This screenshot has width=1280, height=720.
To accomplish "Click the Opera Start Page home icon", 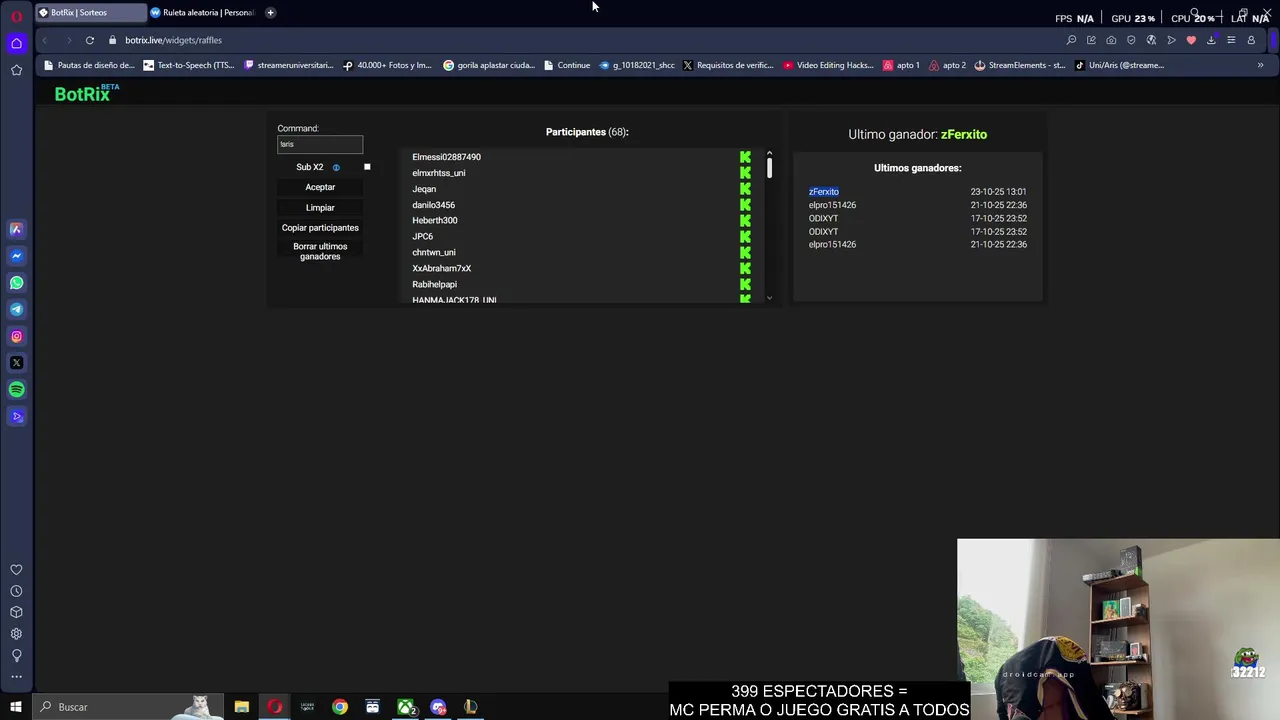I will point(16,43).
